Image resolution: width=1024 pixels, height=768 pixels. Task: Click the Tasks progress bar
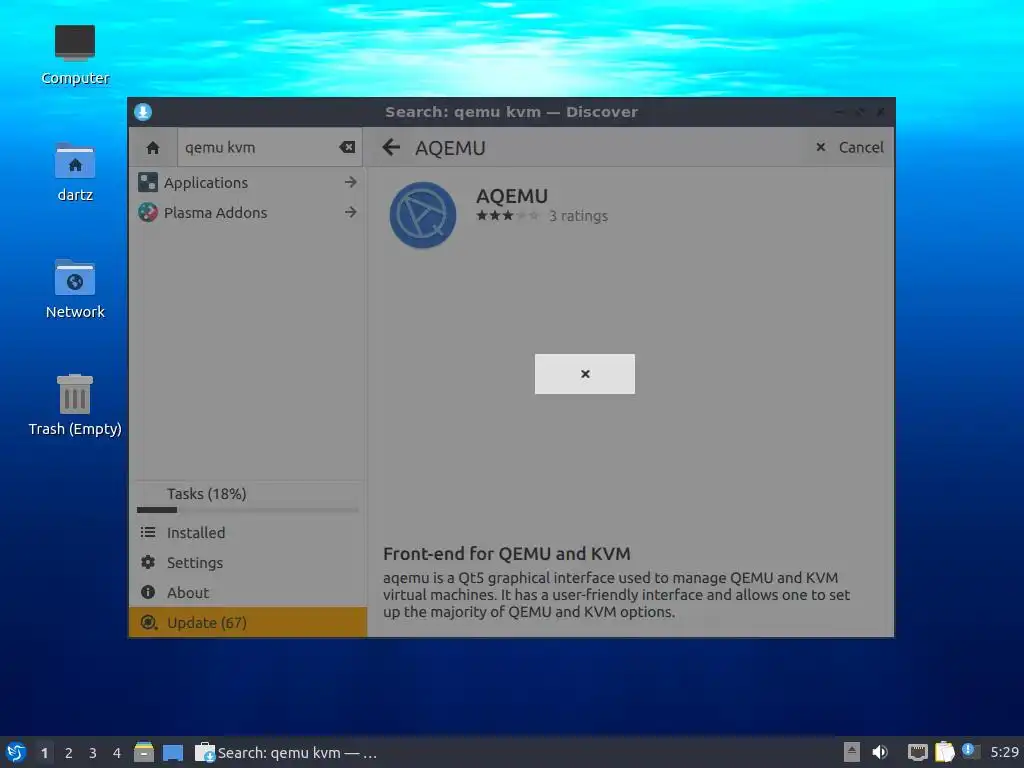(x=248, y=510)
